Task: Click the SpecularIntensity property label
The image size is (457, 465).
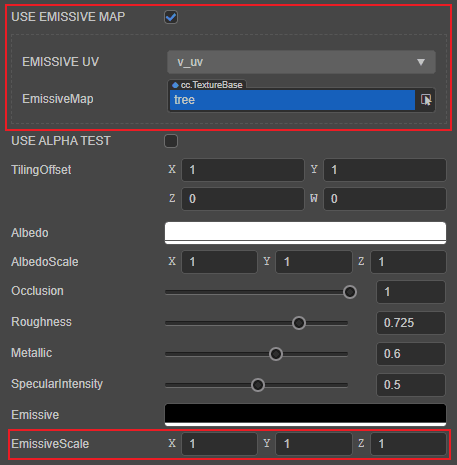Action: (57, 384)
